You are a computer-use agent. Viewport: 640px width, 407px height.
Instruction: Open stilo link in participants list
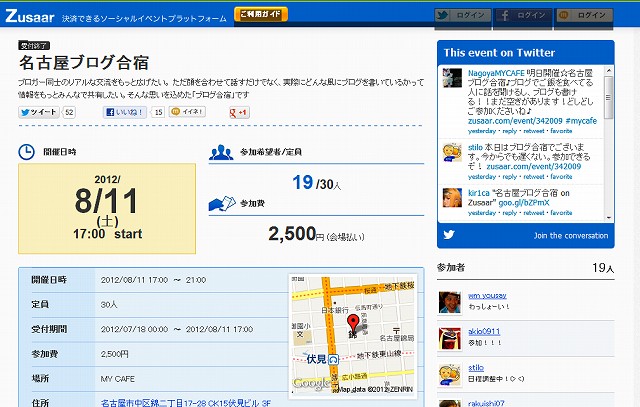(476, 368)
